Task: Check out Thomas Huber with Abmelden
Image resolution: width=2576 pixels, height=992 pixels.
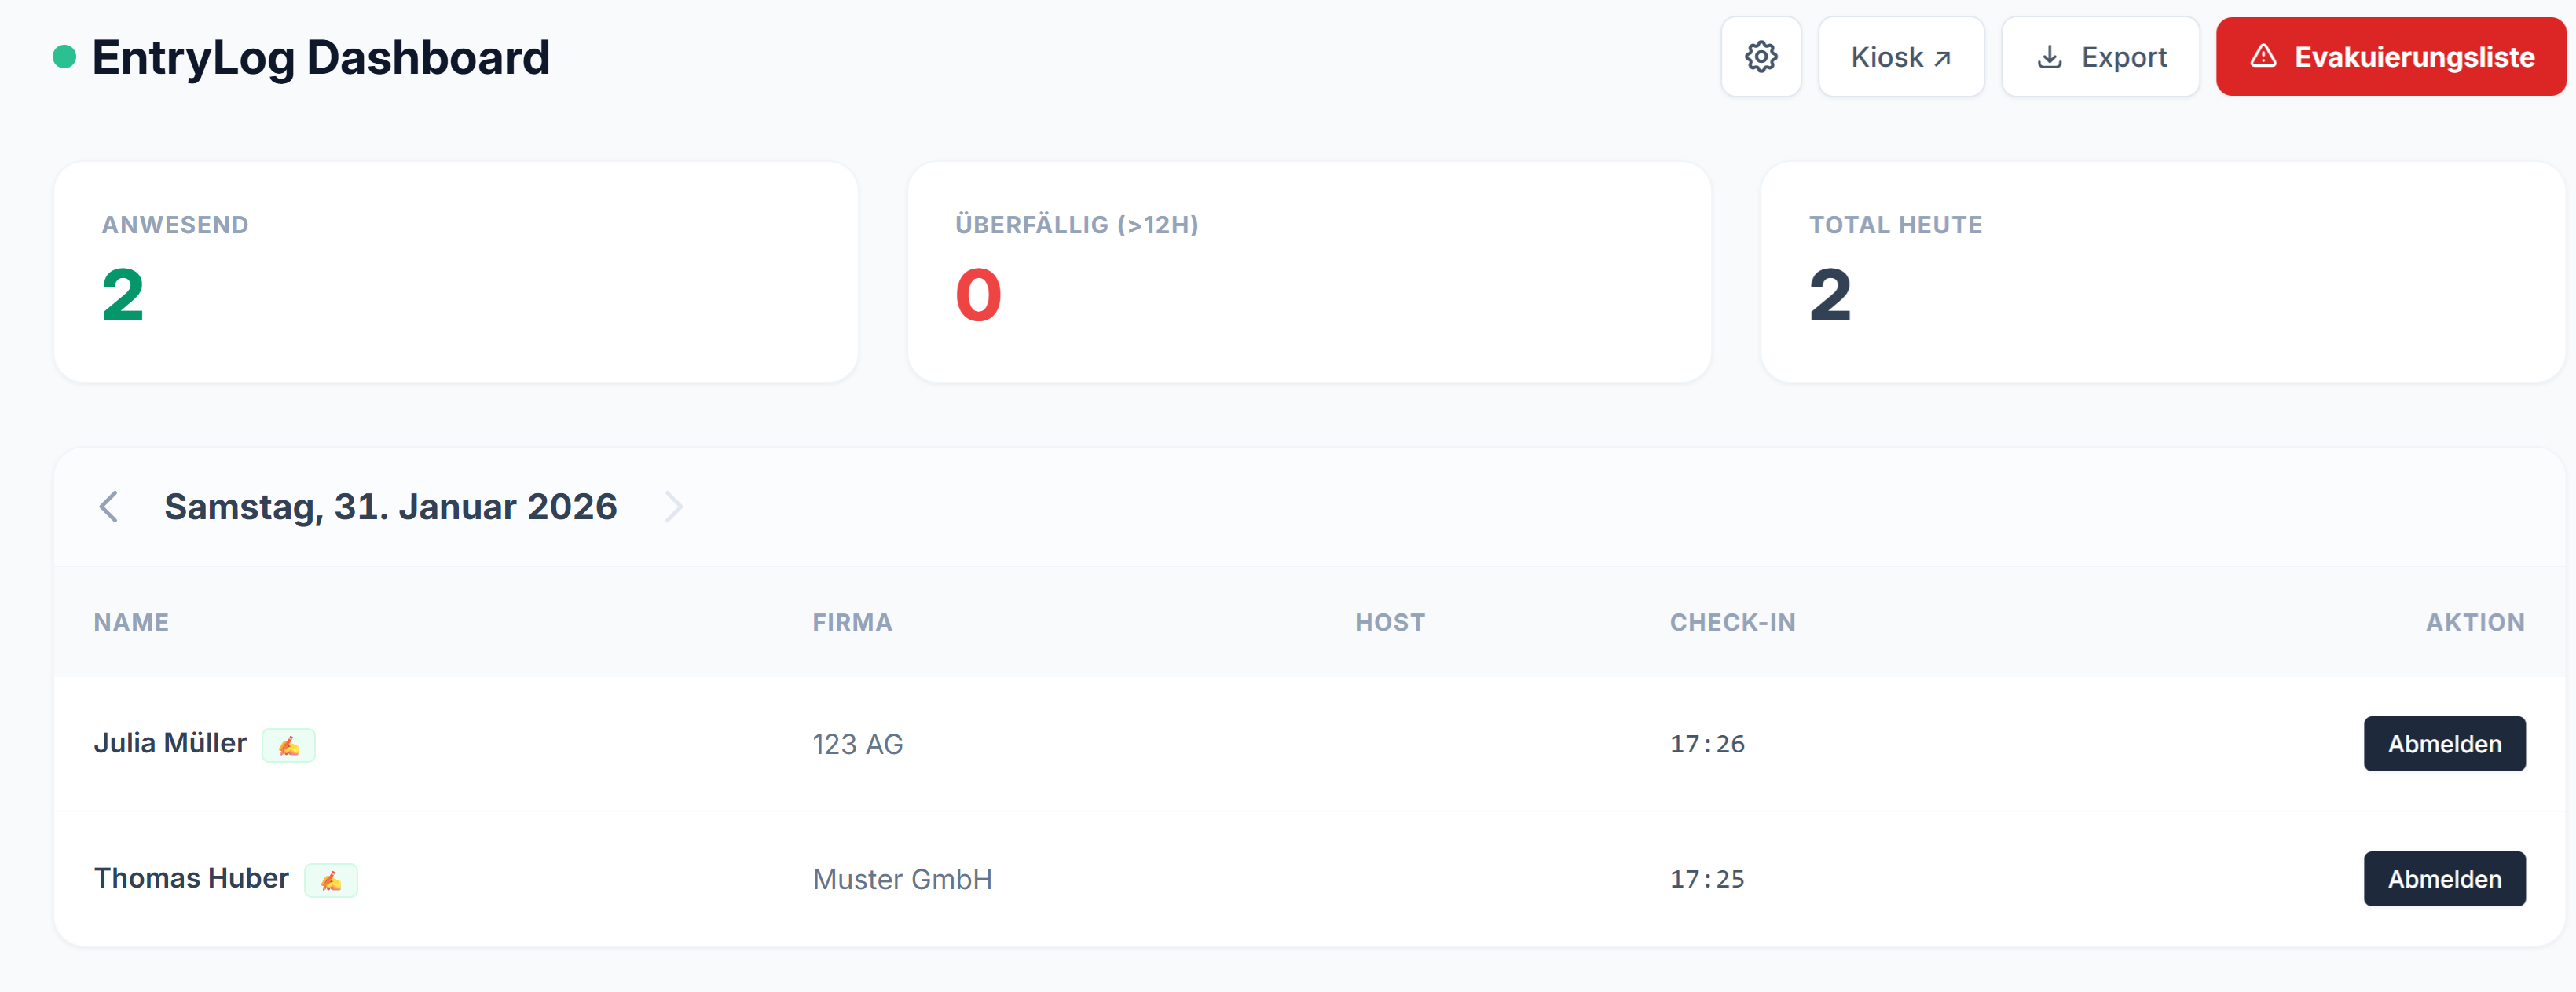Action: click(2443, 879)
